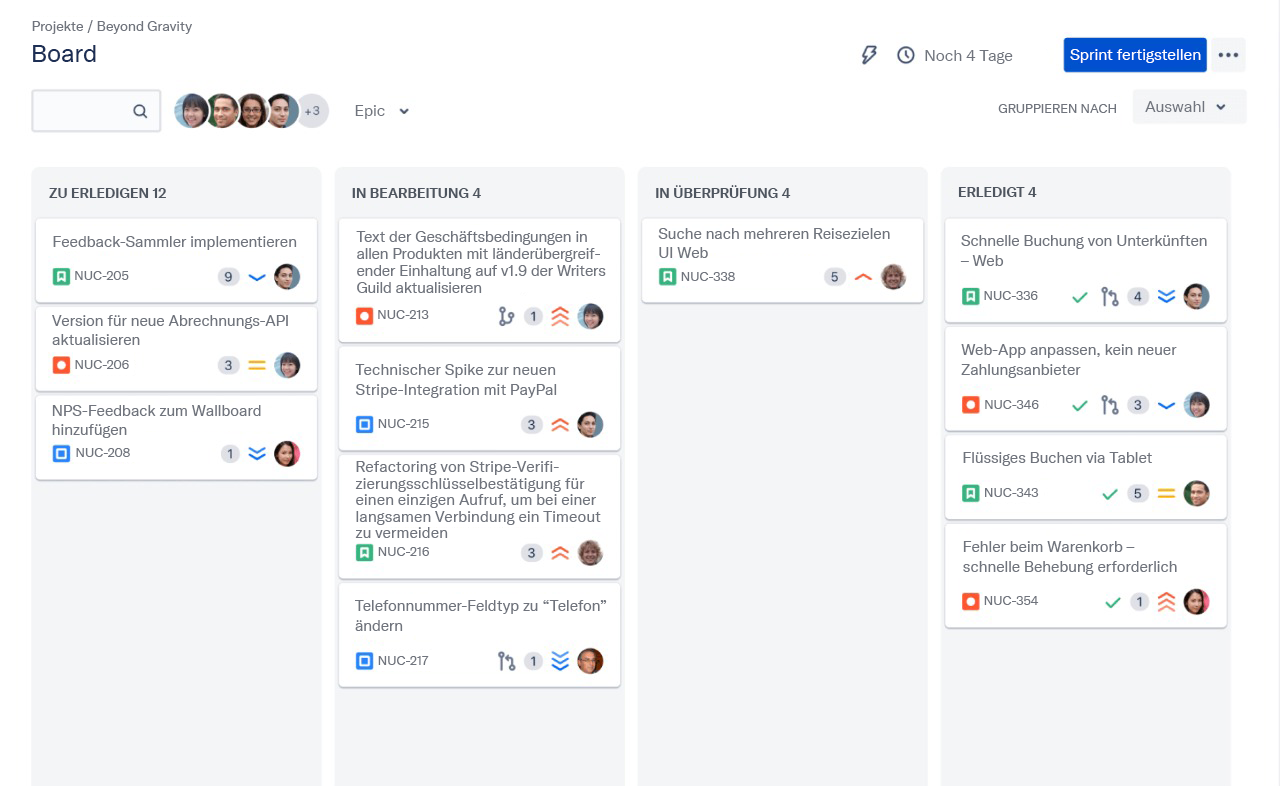The height and width of the screenshot is (786, 1280).
Task: Open the Auswahl grouping dropdown
Action: tap(1188, 107)
